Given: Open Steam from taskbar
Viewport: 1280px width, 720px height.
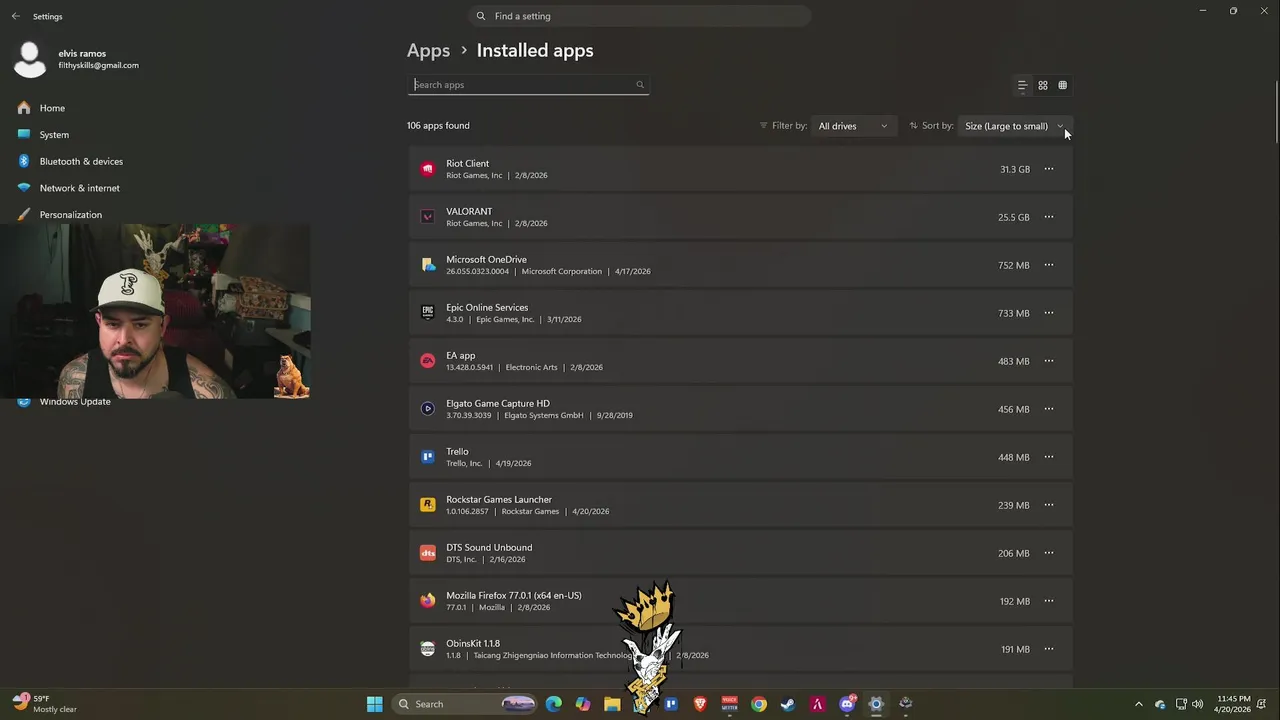Looking at the screenshot, I should [788, 704].
